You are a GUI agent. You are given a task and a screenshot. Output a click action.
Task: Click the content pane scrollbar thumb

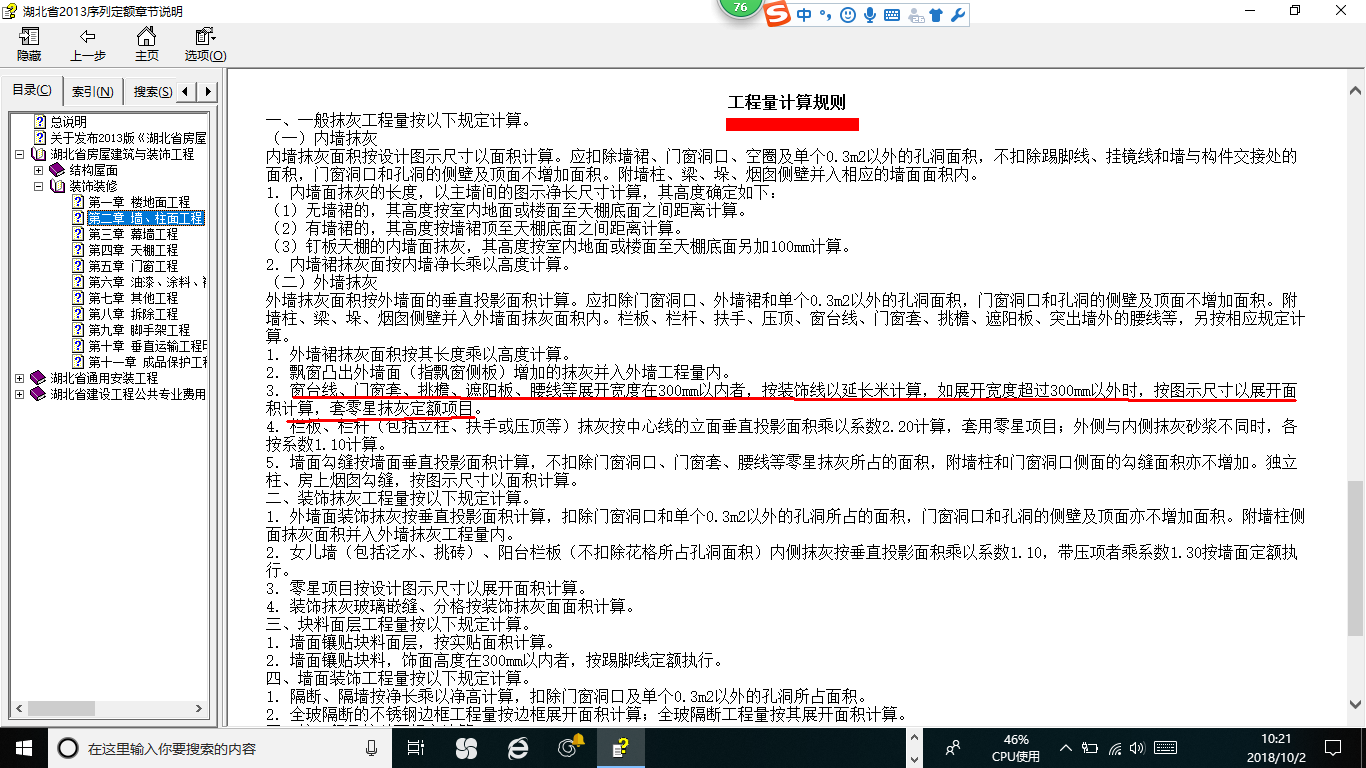coord(1356,557)
